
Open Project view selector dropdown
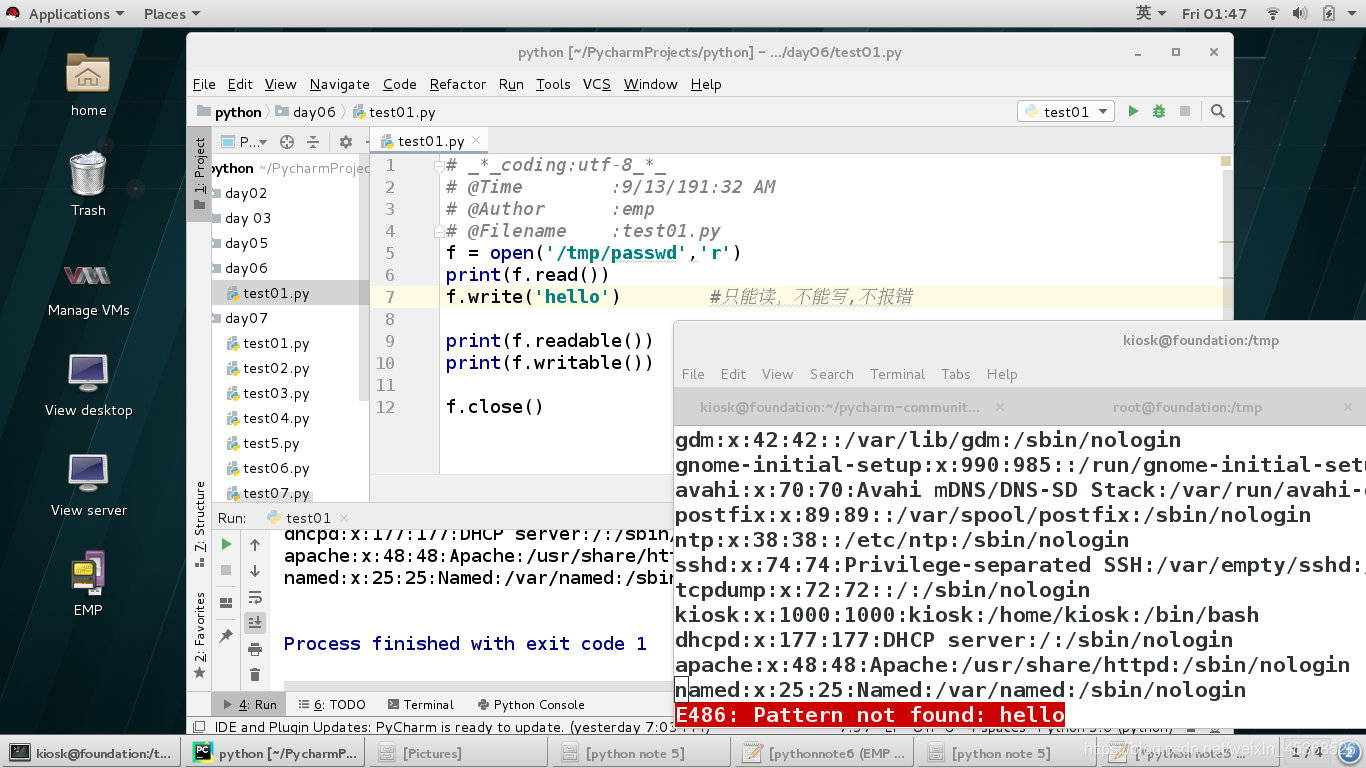click(244, 142)
